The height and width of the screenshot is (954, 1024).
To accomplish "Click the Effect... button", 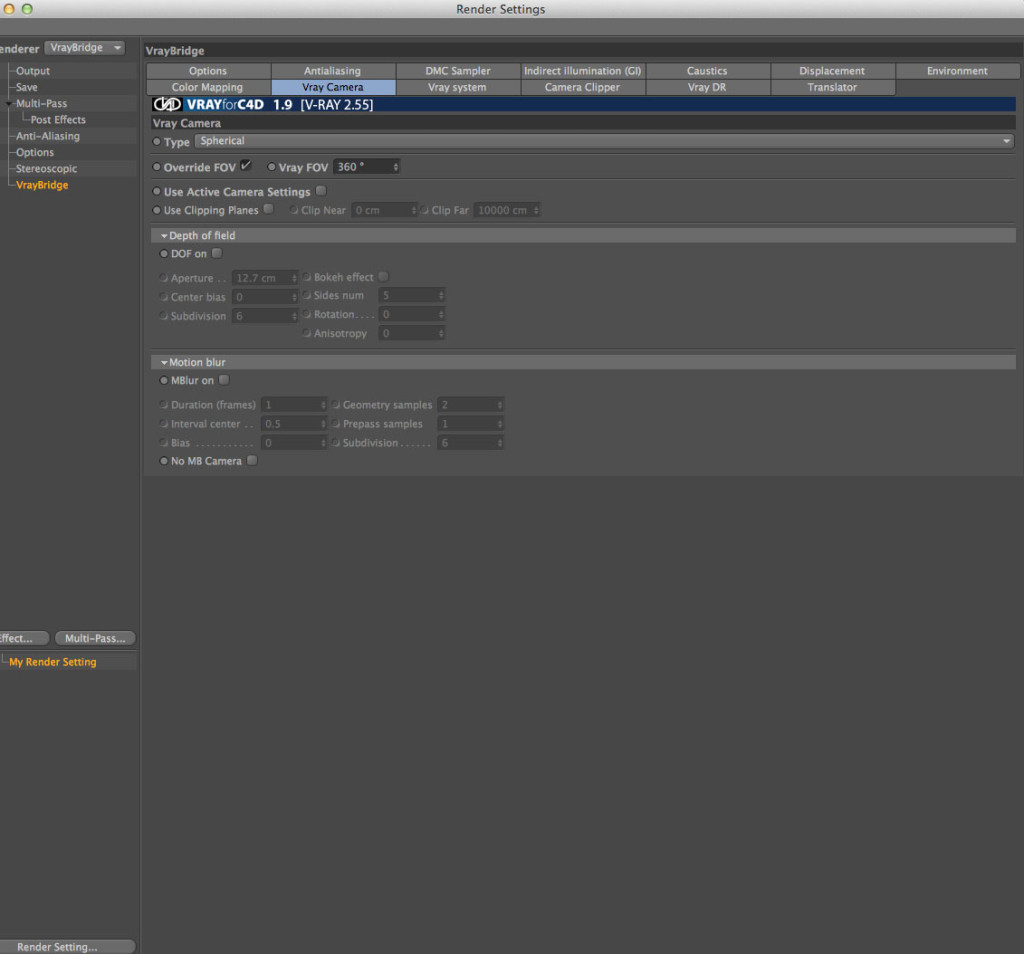I will [x=24, y=638].
